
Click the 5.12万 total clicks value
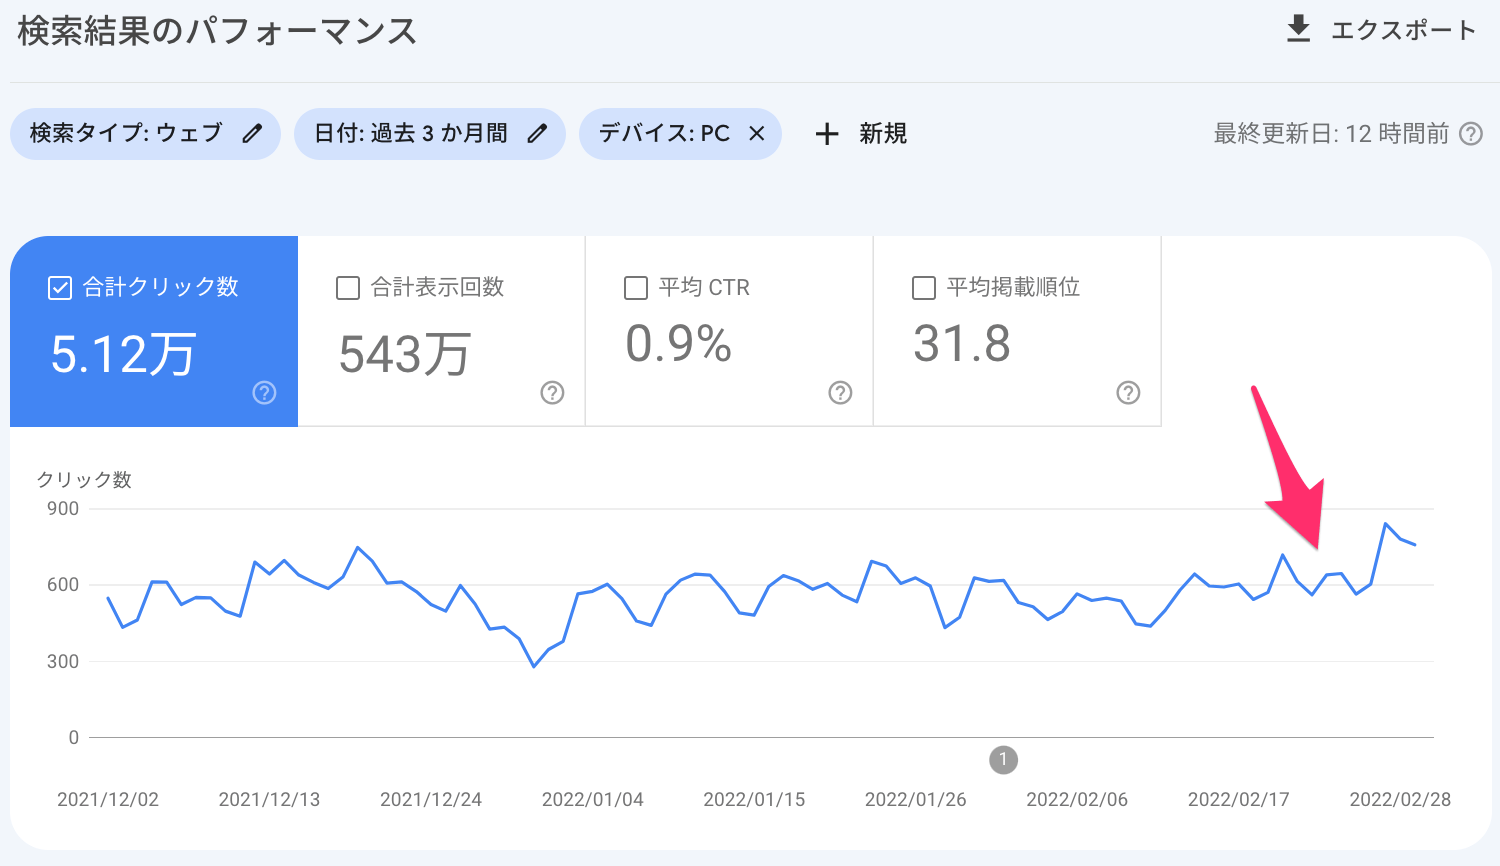point(123,355)
